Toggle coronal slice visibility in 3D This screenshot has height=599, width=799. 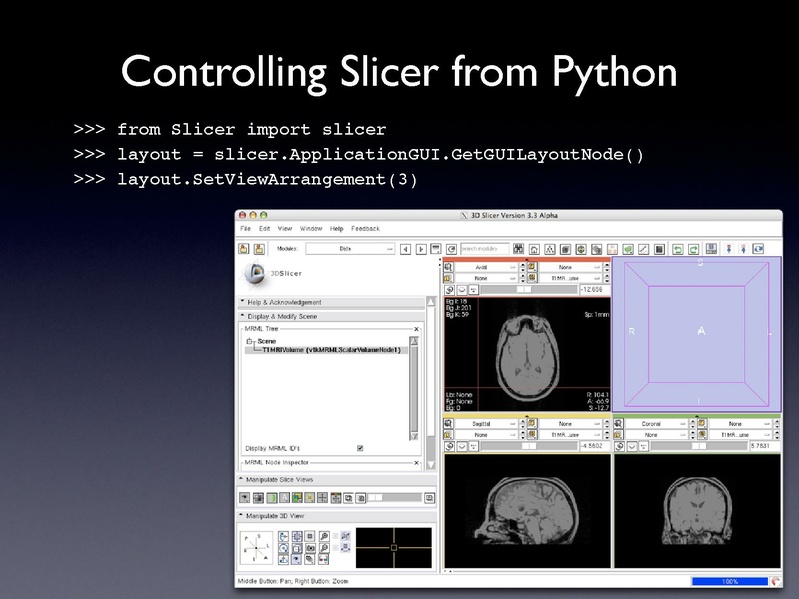coord(632,446)
